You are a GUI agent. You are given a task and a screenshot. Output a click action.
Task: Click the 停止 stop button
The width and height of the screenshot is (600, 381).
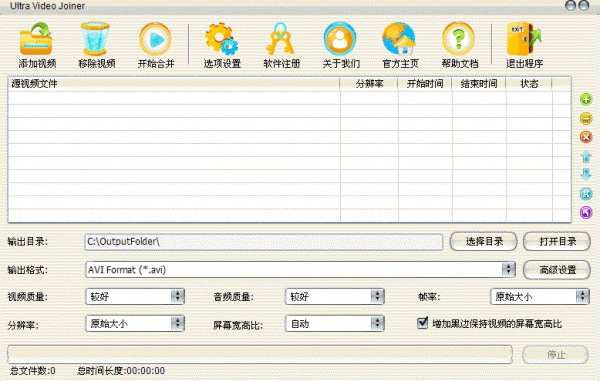[556, 355]
